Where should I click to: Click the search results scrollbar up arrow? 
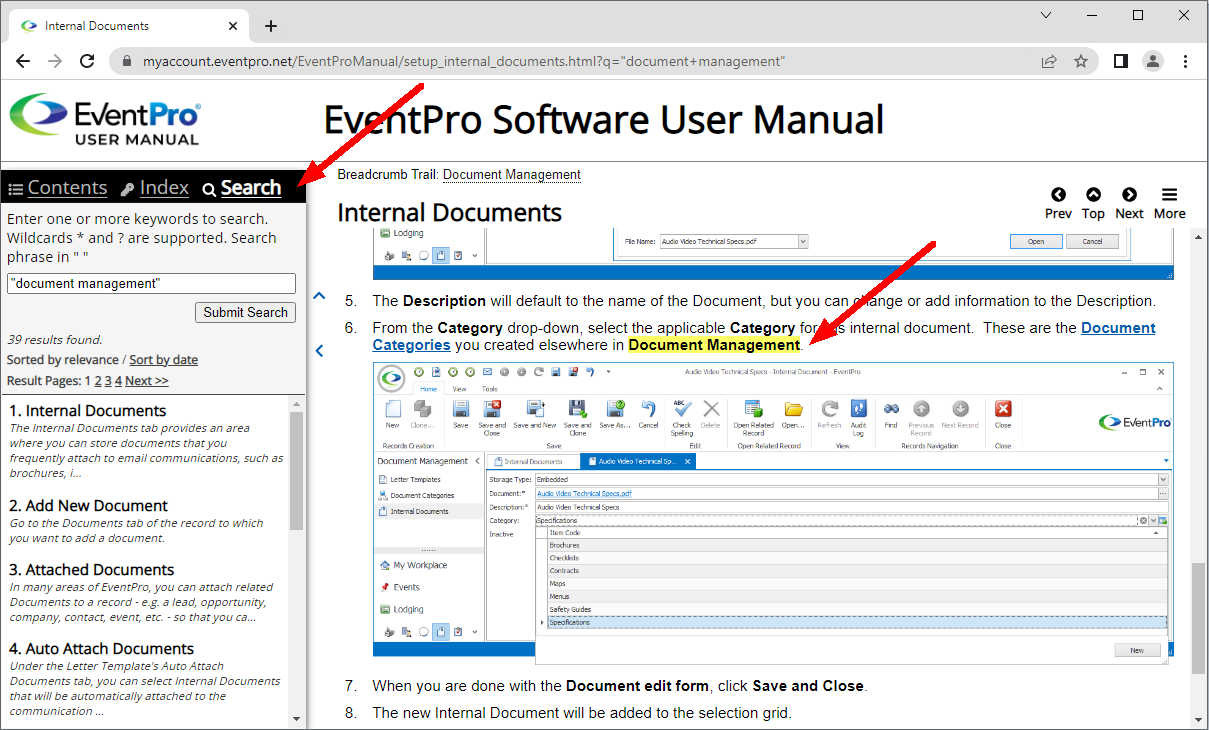(x=297, y=404)
